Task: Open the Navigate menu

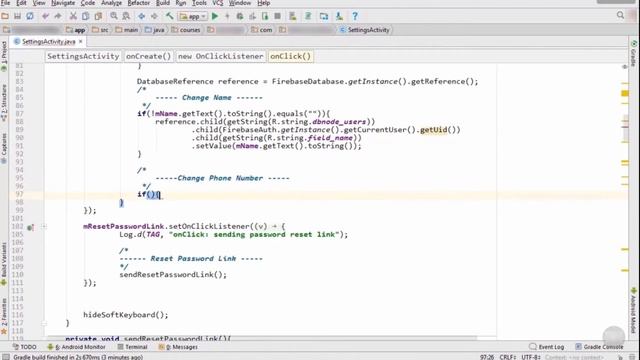Action: (x=63, y=3)
